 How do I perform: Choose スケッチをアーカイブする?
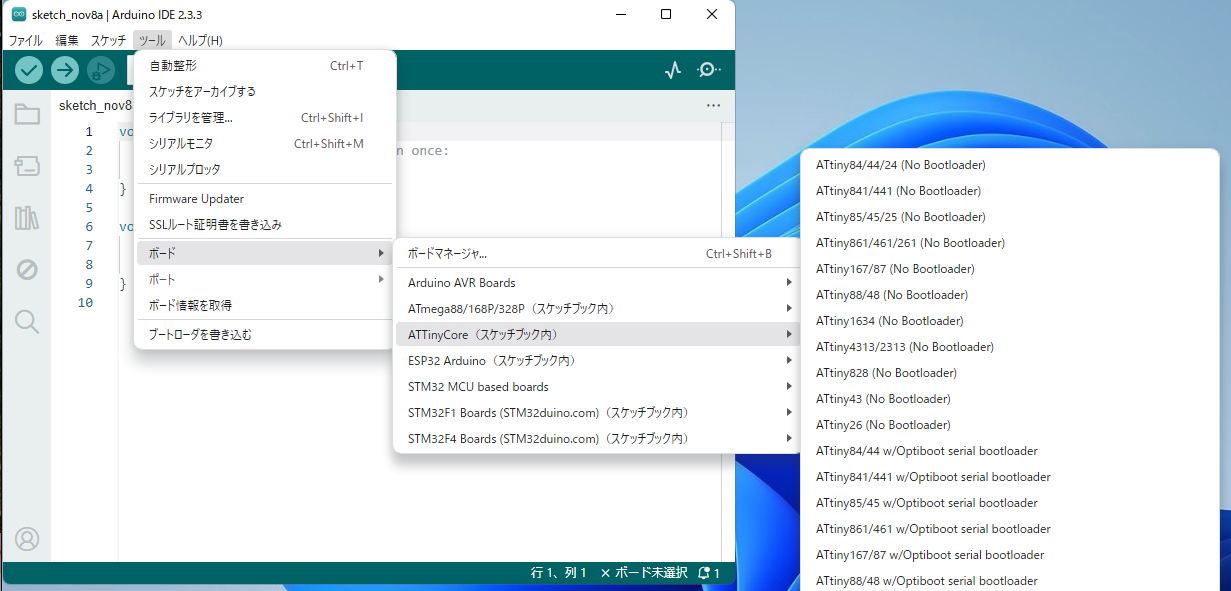[x=265, y=92]
